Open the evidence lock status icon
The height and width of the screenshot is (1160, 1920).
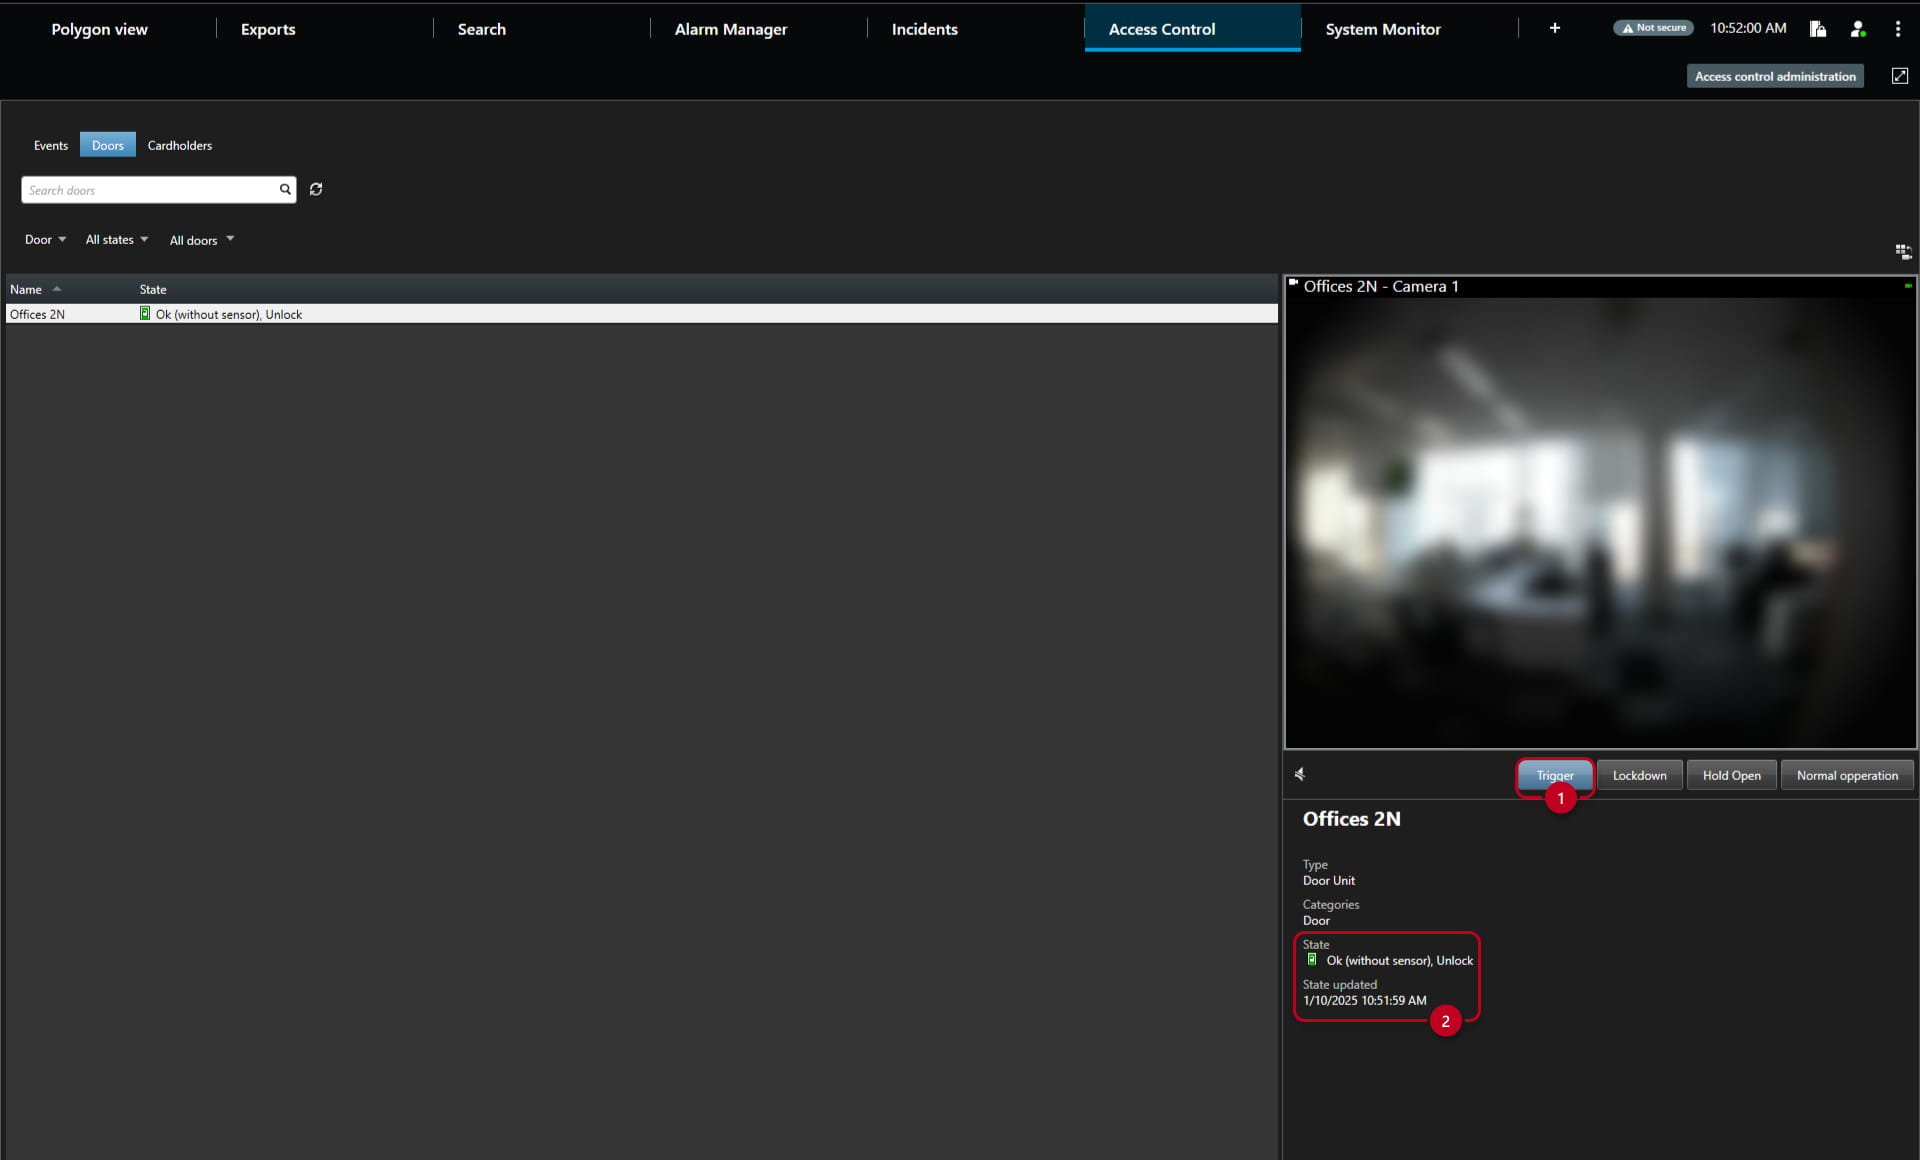(1818, 28)
